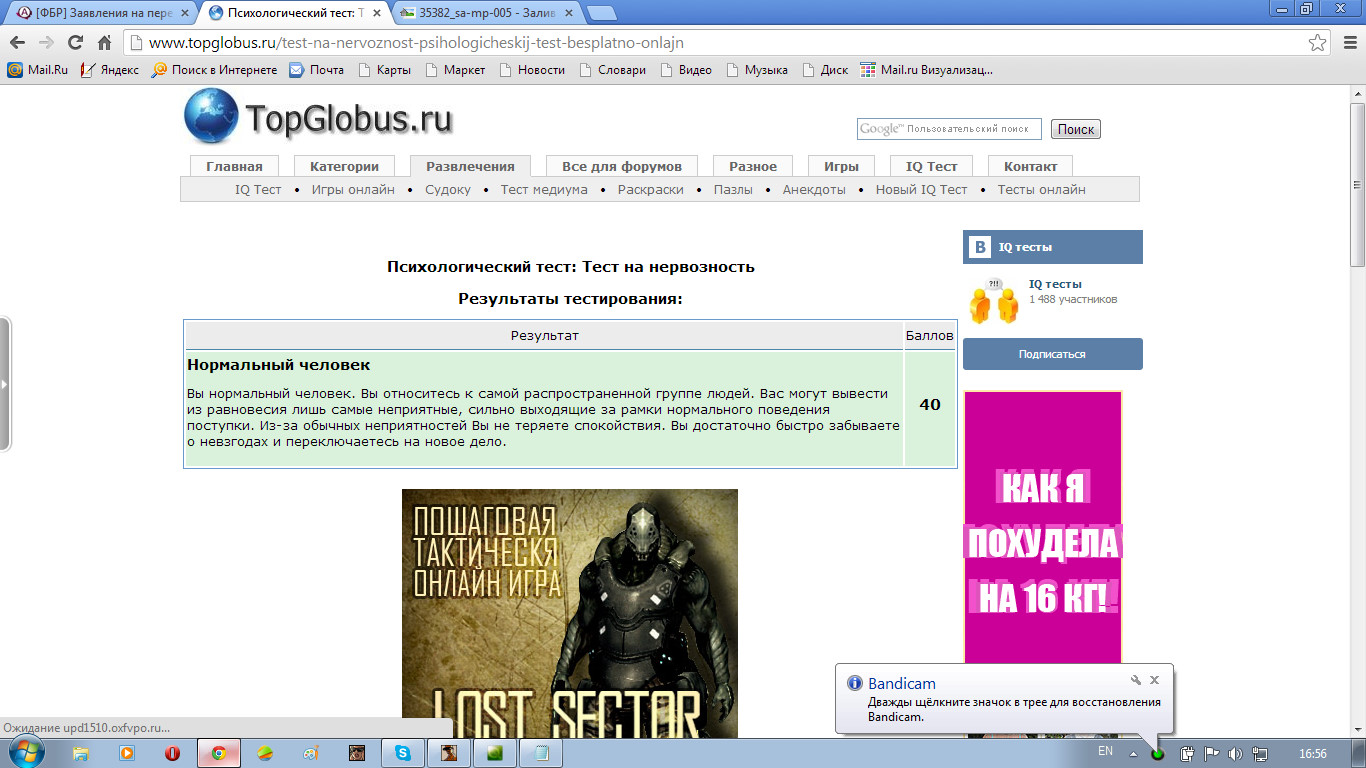Image resolution: width=1366 pixels, height=768 pixels.
Task: Click the Подписаться button
Action: (x=1052, y=354)
